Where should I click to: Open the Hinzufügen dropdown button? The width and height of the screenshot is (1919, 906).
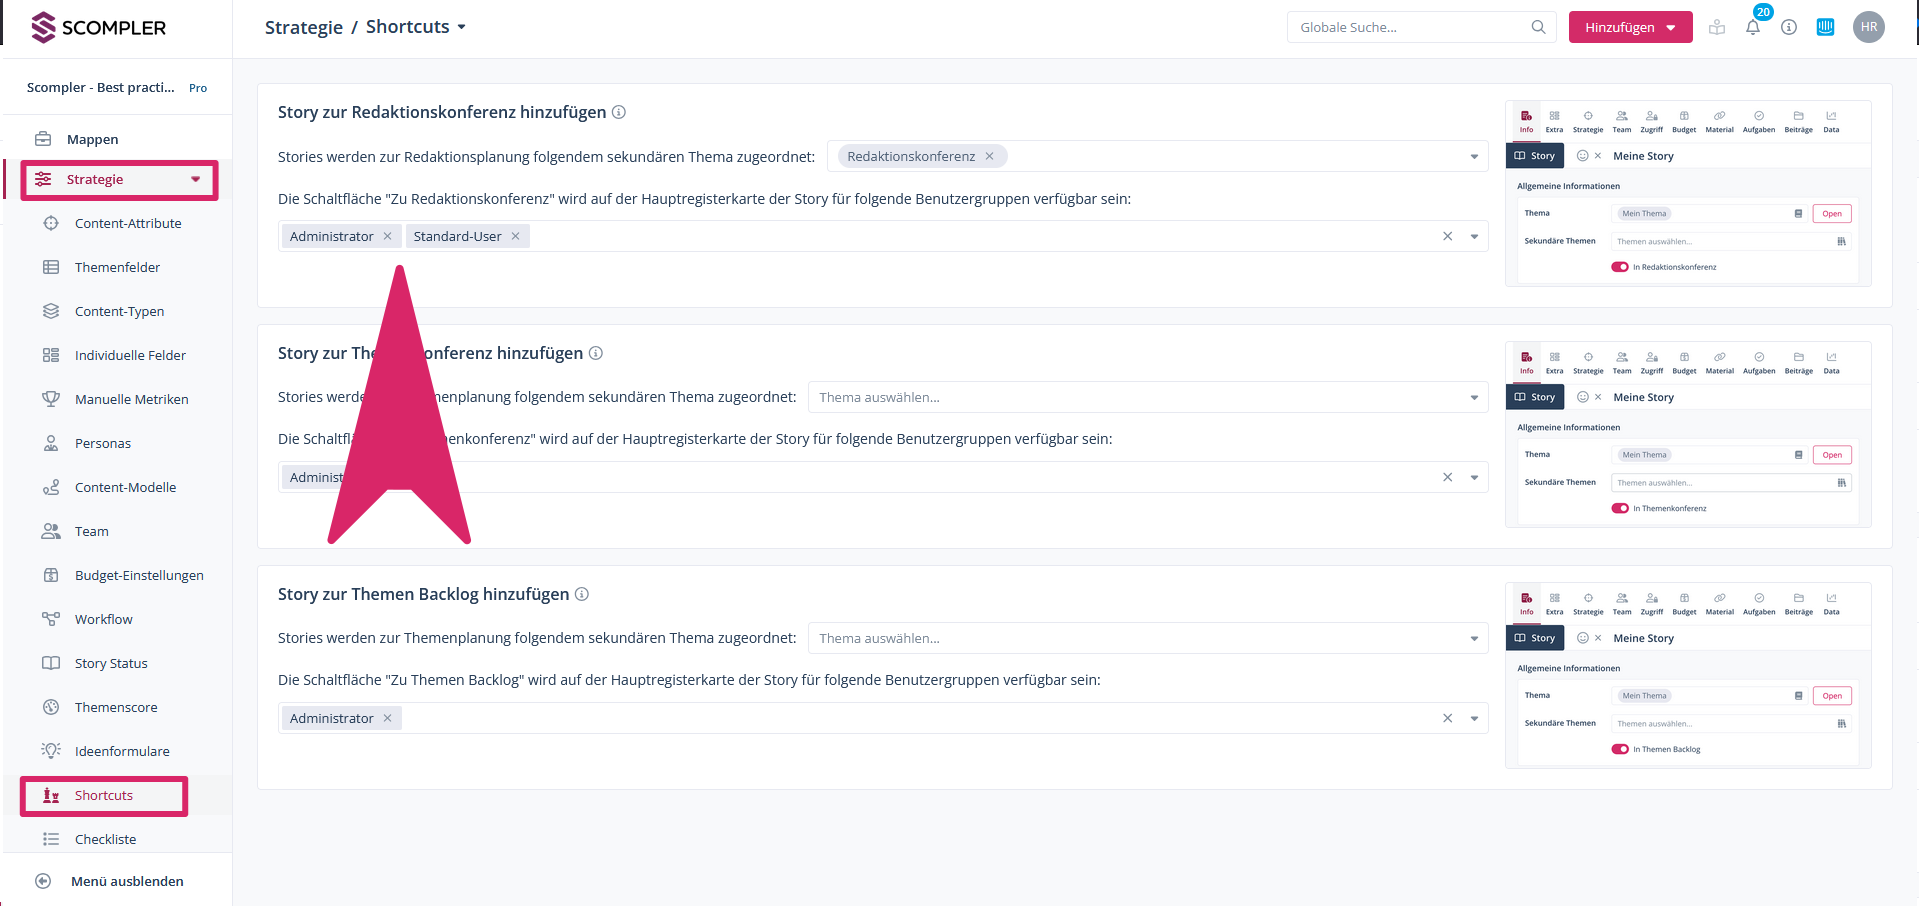coord(1630,27)
